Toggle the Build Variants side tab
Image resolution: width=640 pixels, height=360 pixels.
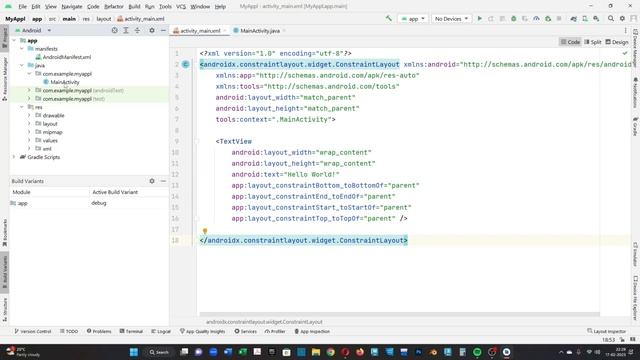pos(5,271)
